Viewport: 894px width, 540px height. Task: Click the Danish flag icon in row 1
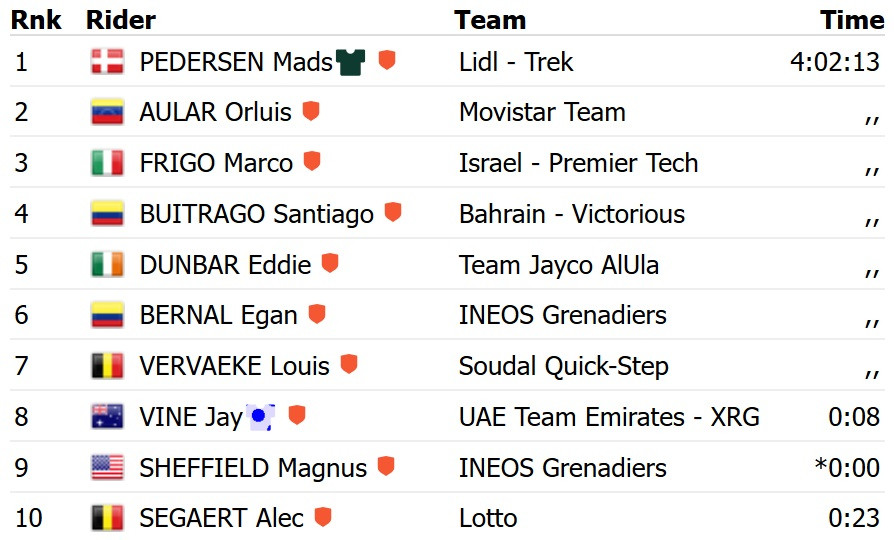coord(106,62)
